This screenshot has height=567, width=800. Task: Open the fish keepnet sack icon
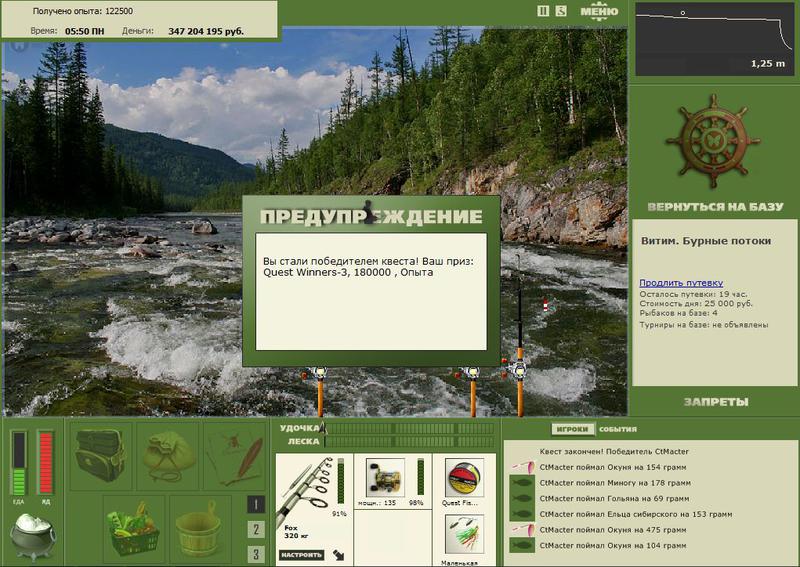point(168,455)
